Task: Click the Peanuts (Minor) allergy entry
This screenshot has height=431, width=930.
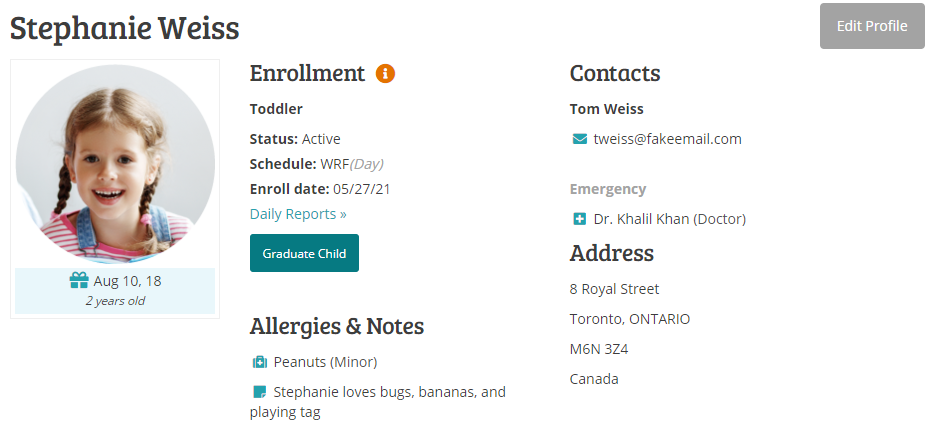Action: pyautogui.click(x=325, y=362)
